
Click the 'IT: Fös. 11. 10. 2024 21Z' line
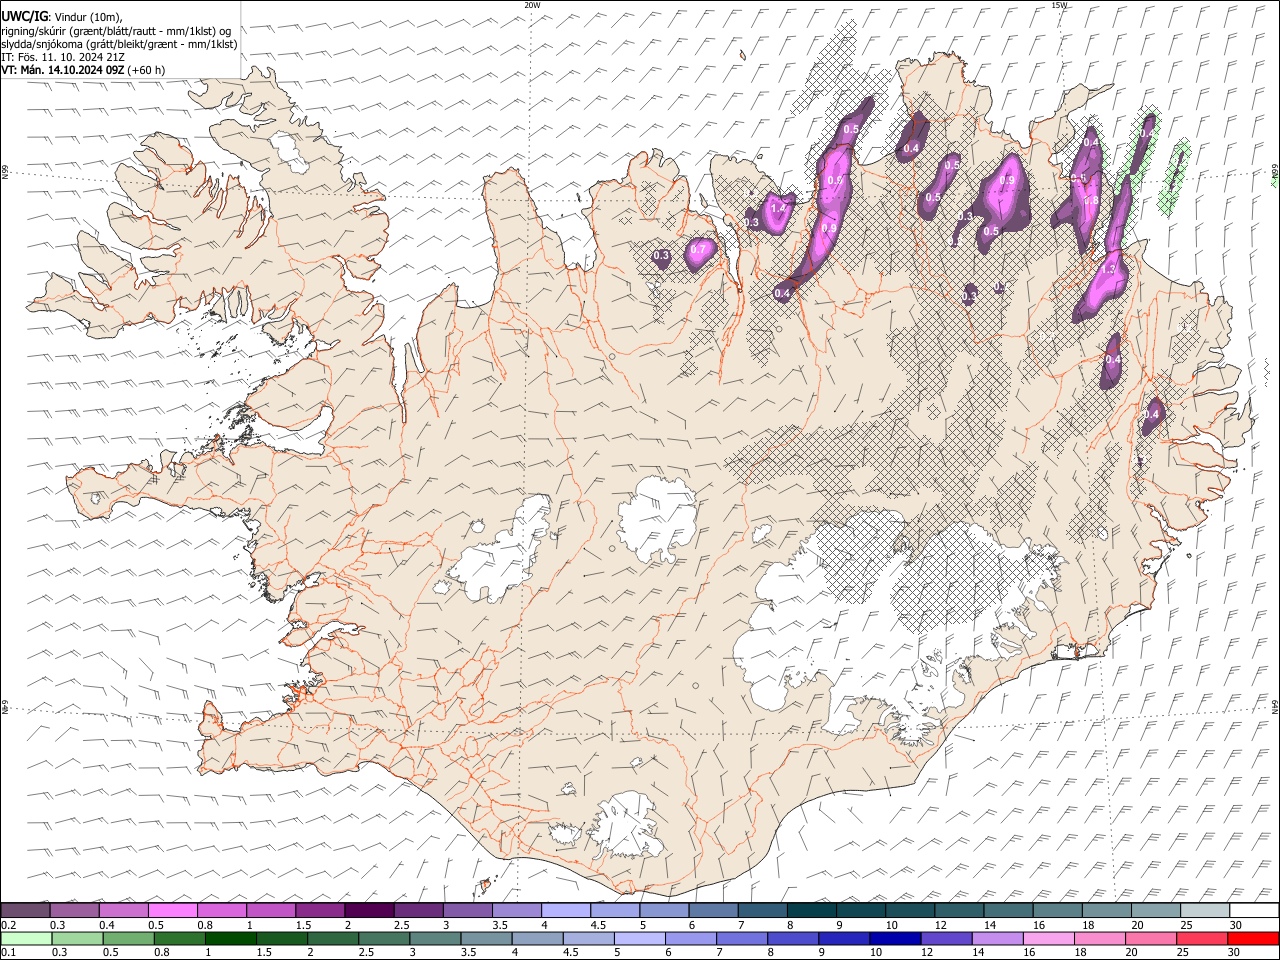pos(63,57)
